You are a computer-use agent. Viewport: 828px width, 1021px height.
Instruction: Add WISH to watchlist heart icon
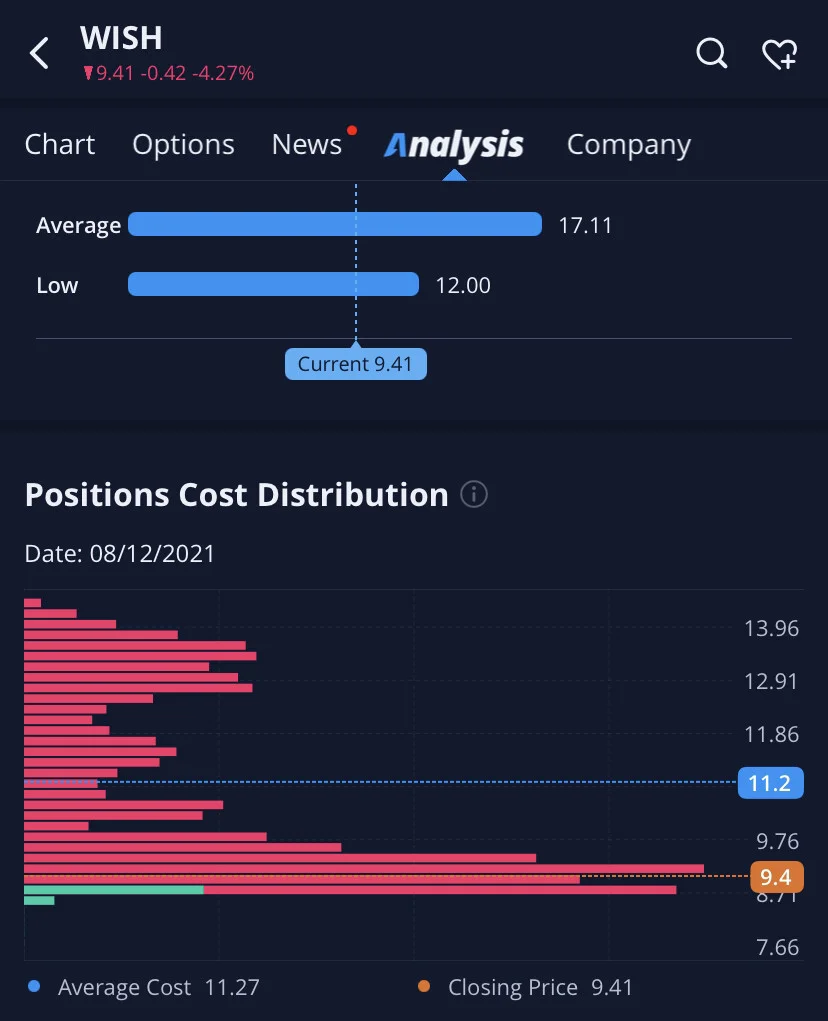(x=780, y=53)
